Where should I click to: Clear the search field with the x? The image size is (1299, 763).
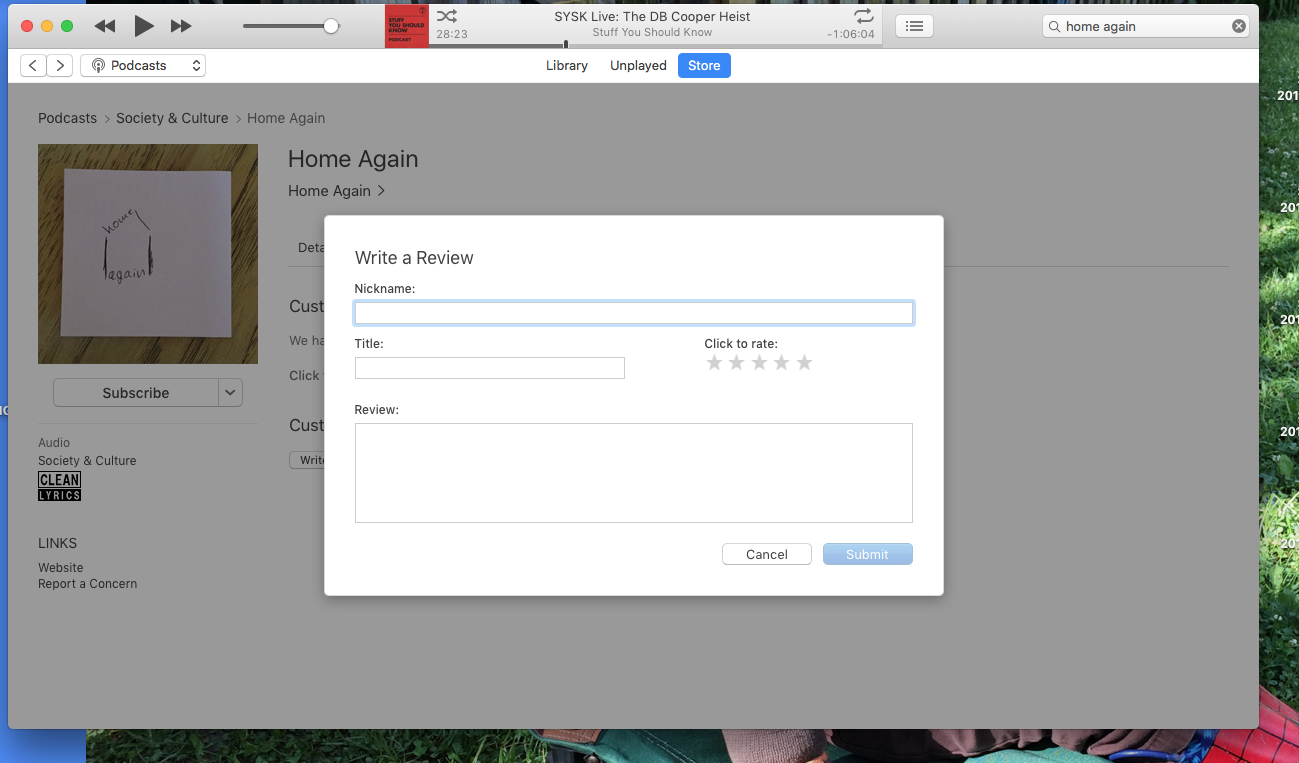1239,26
